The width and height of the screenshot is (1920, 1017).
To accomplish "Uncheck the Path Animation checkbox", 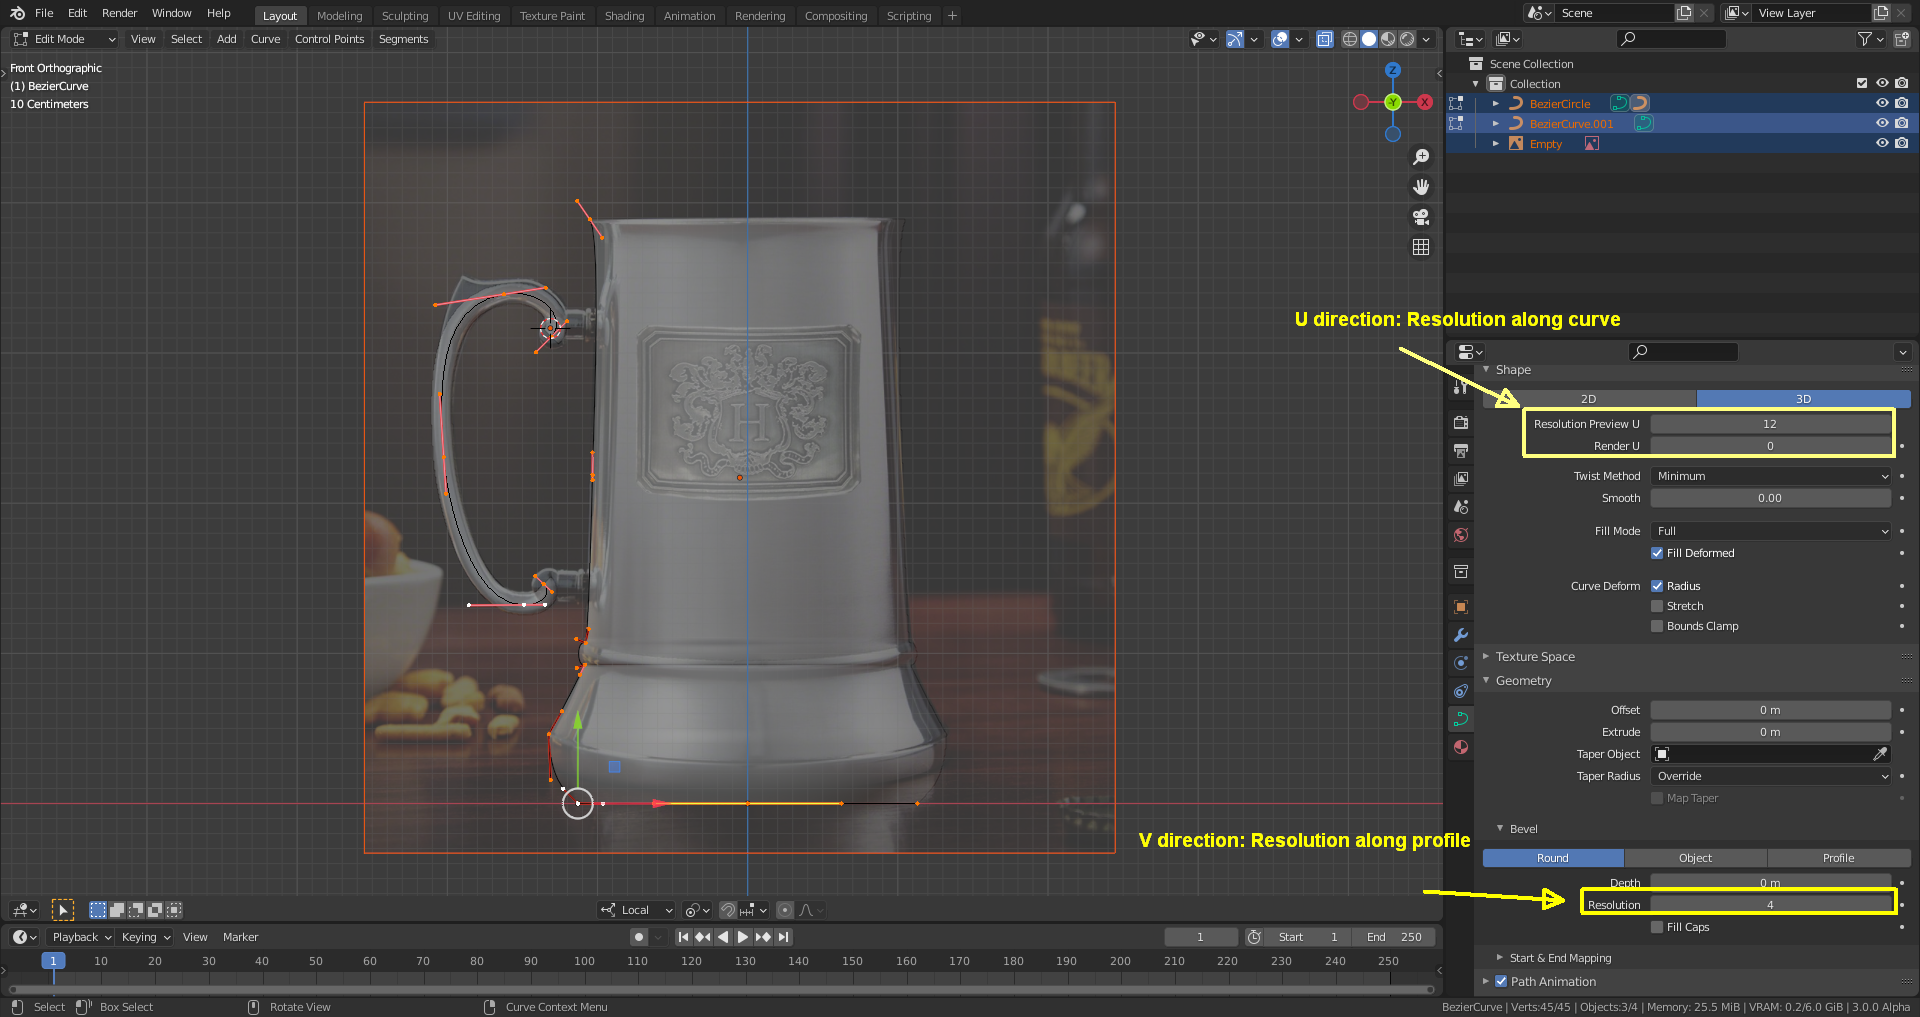I will coord(1501,981).
